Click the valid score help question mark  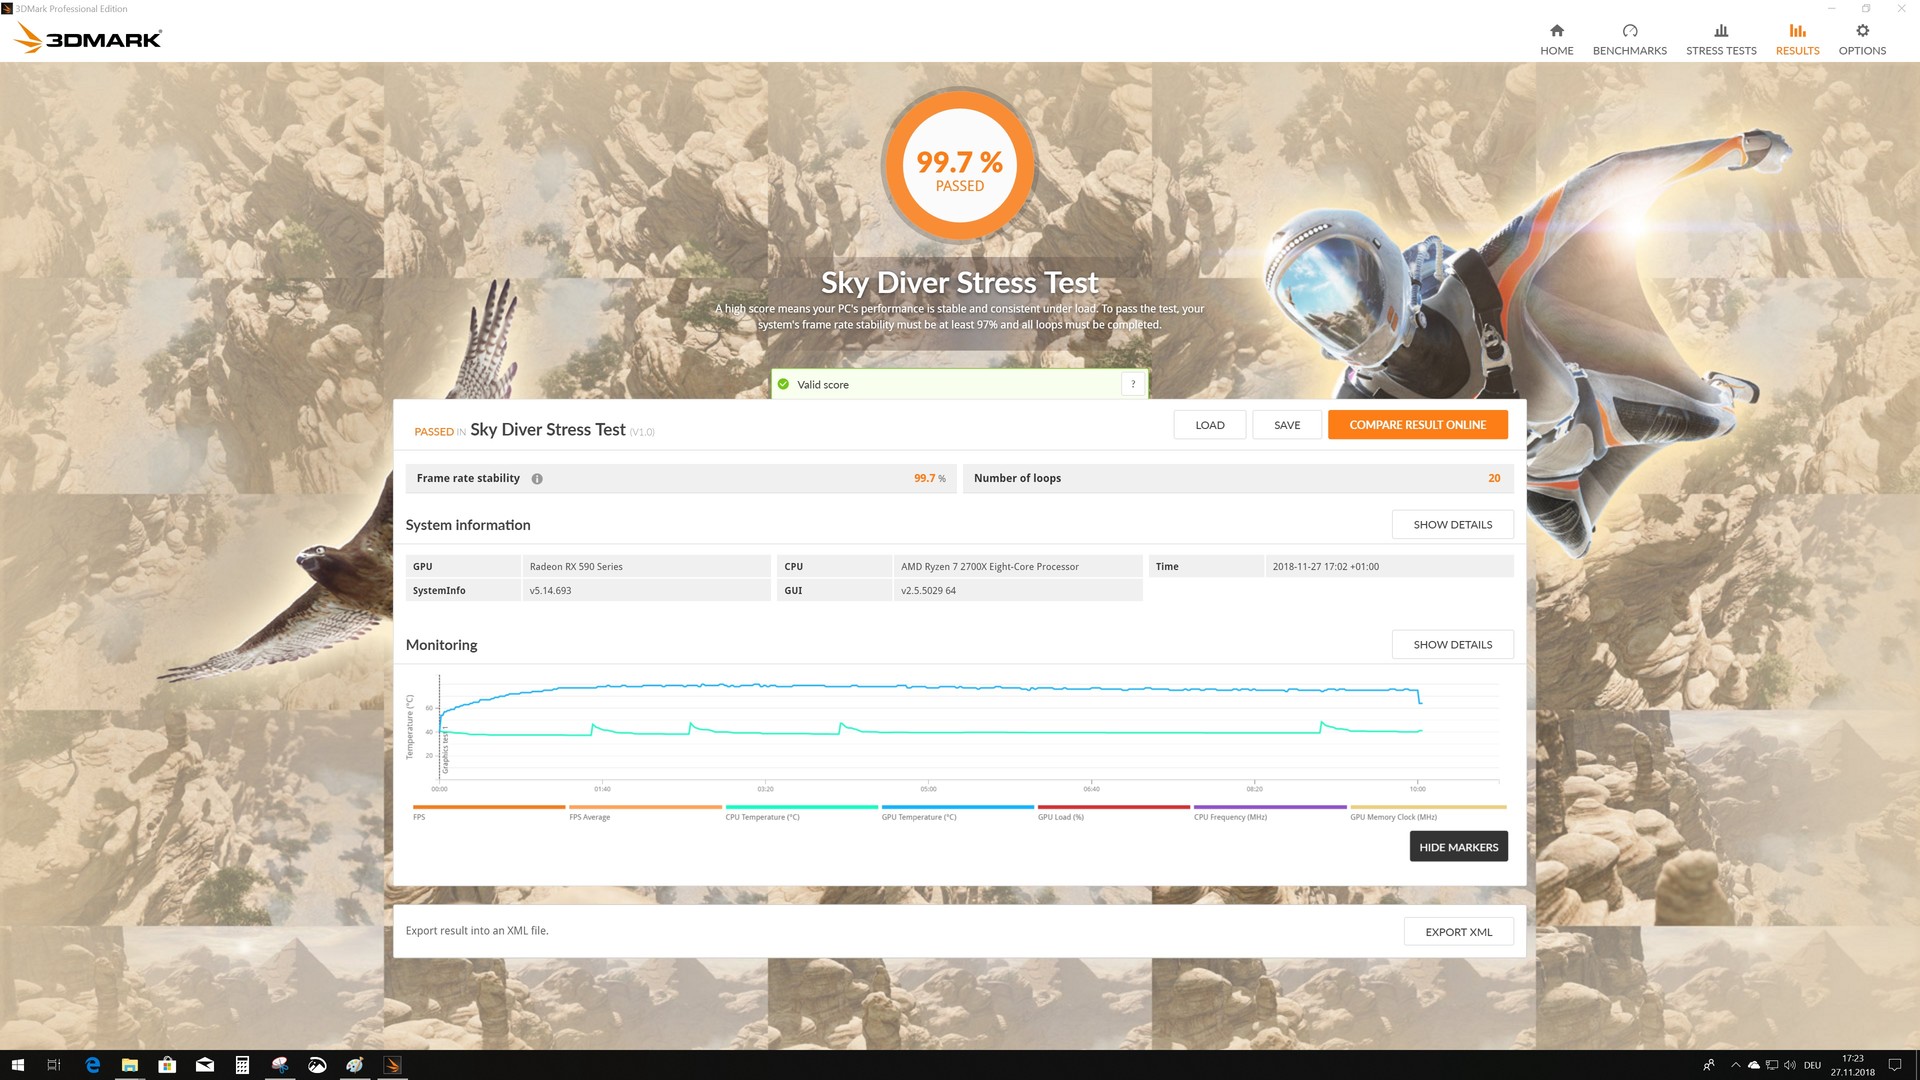(1132, 384)
